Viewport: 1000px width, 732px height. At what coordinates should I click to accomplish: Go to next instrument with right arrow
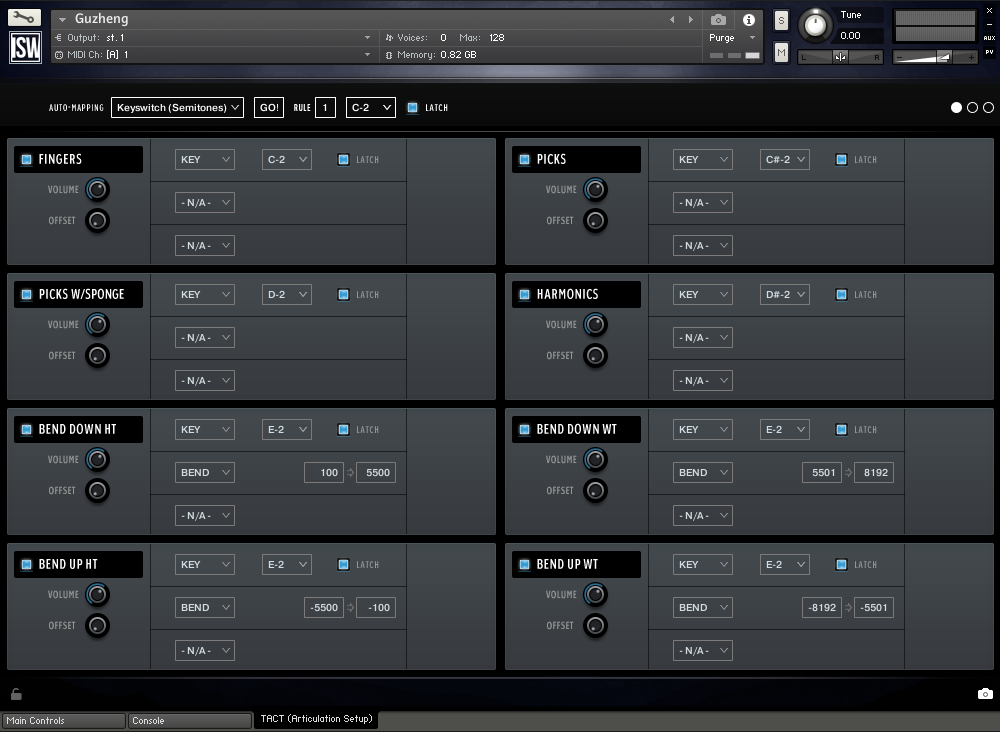[x=690, y=20]
